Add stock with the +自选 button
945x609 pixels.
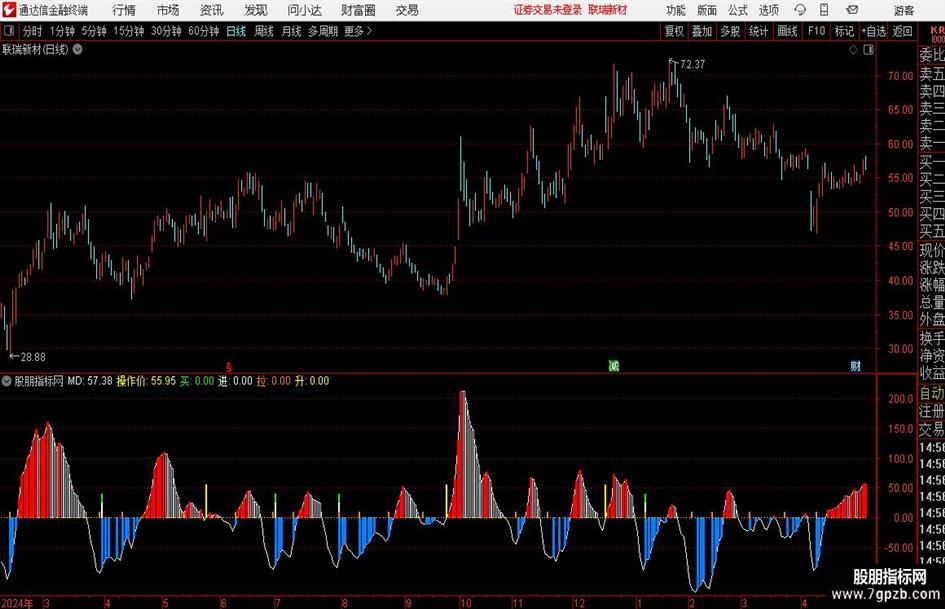pos(874,31)
